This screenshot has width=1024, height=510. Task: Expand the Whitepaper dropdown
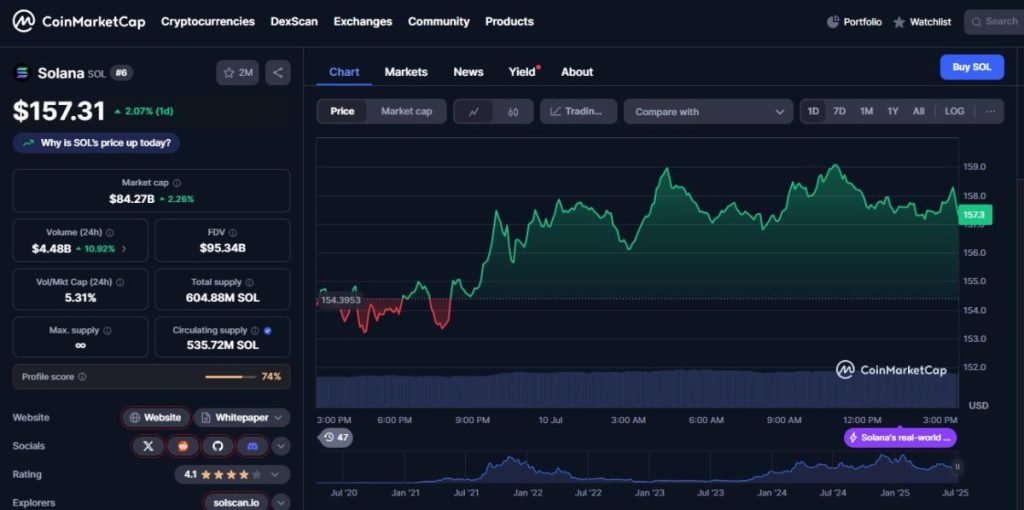[242, 417]
